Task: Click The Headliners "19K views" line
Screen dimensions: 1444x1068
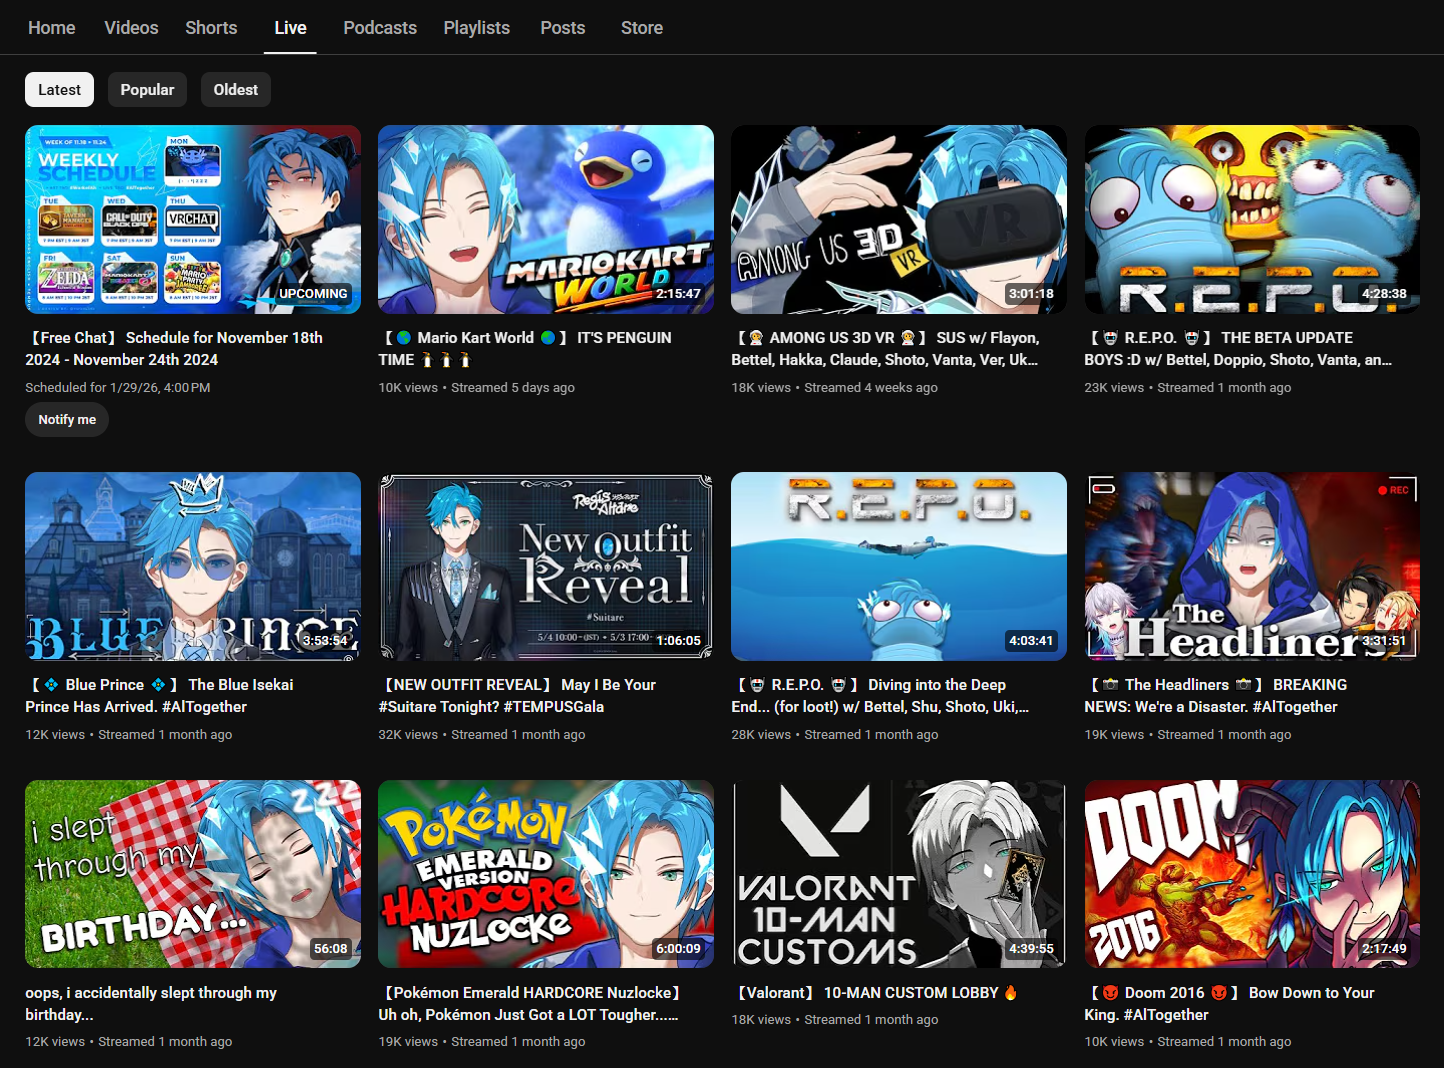Action: pos(1188,735)
